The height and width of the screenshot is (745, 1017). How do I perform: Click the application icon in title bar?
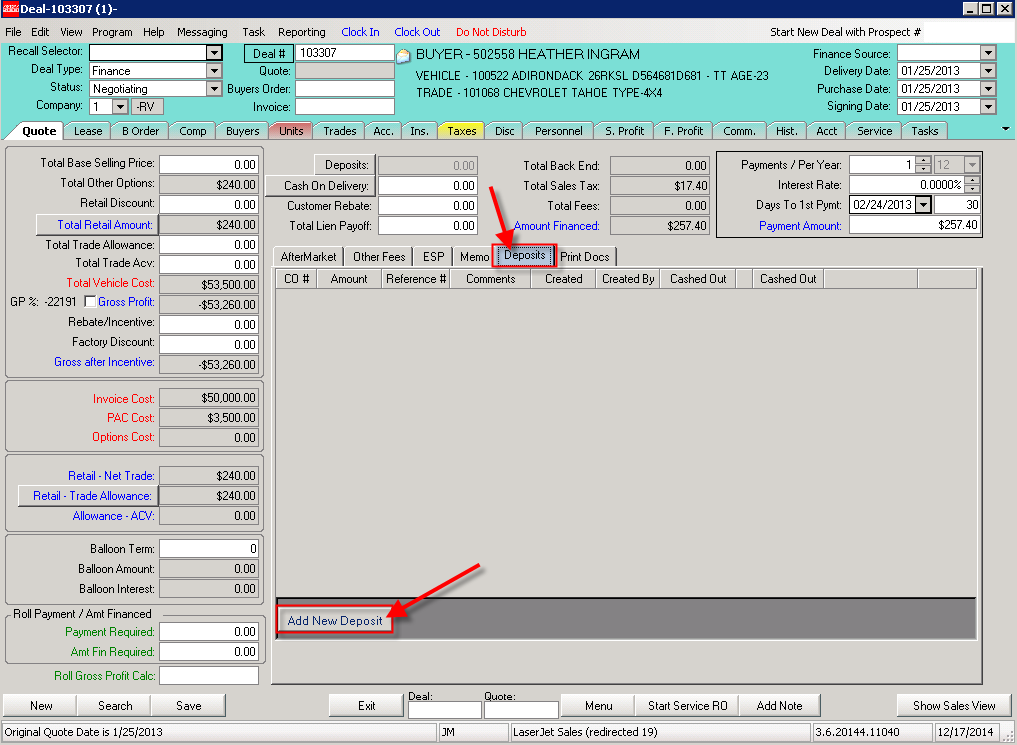(10, 8)
